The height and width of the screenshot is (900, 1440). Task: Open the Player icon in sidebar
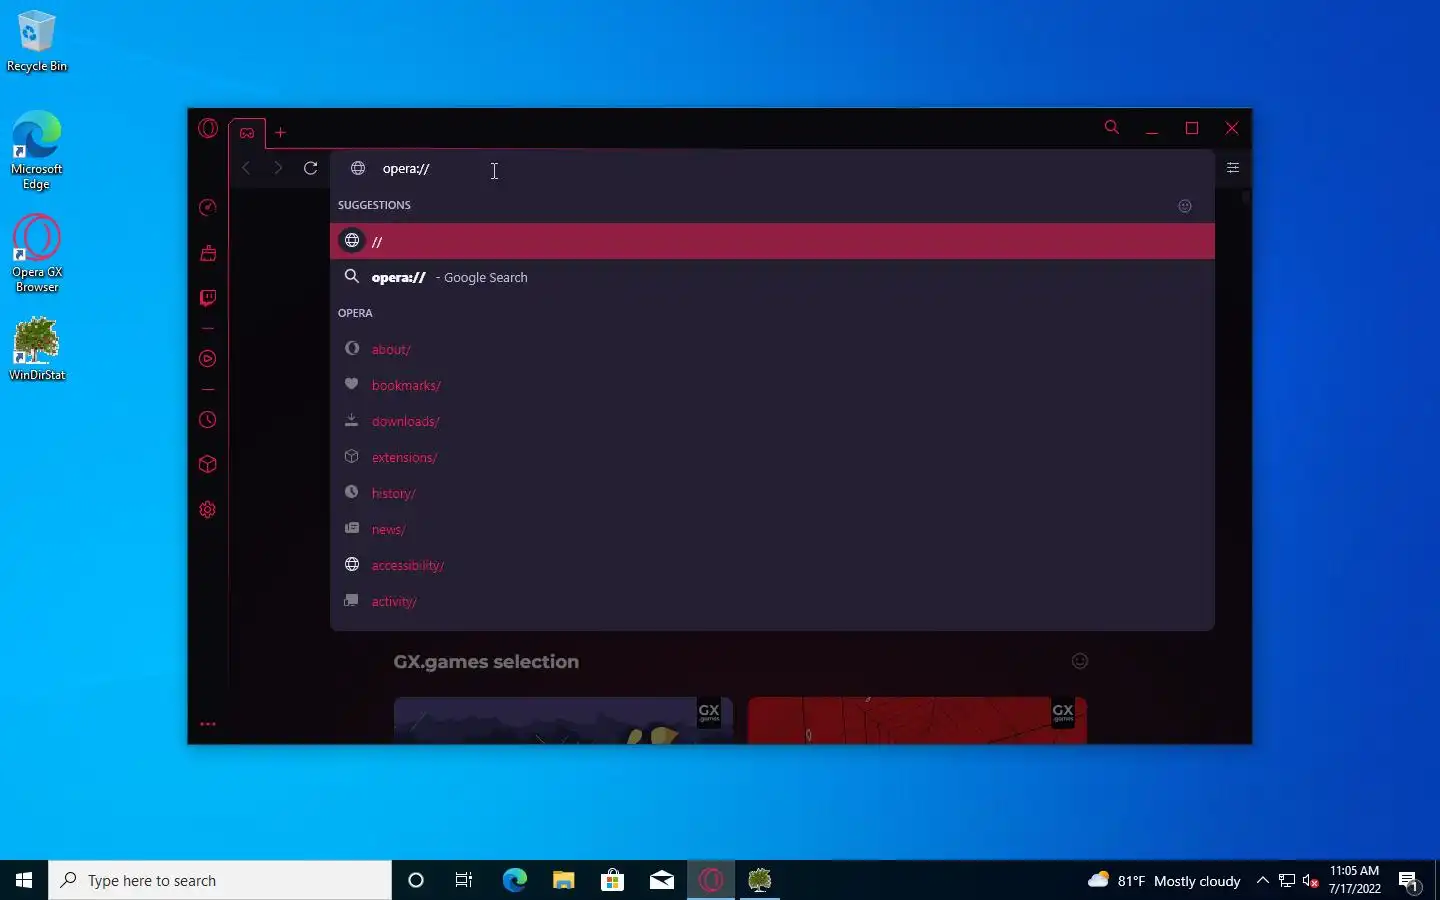pos(208,359)
